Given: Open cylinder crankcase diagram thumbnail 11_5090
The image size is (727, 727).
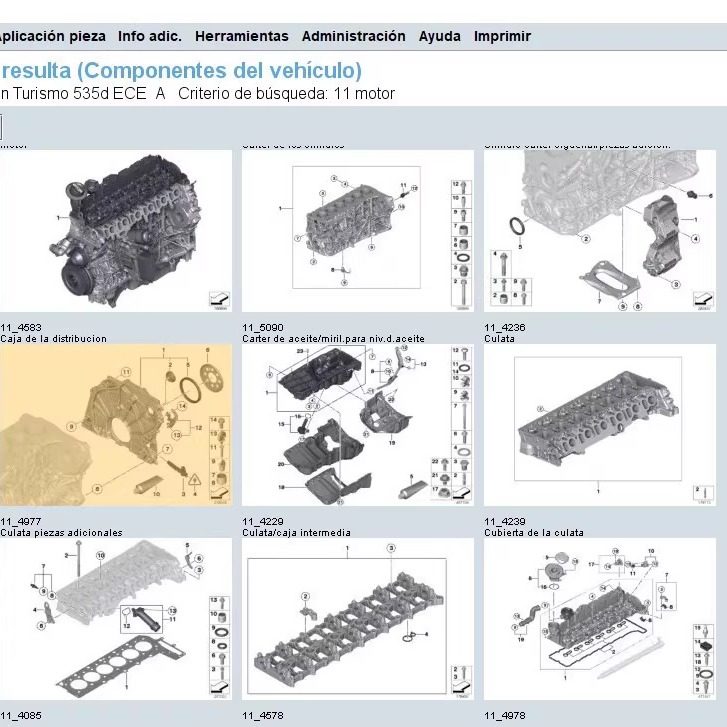Looking at the screenshot, I should tap(358, 230).
